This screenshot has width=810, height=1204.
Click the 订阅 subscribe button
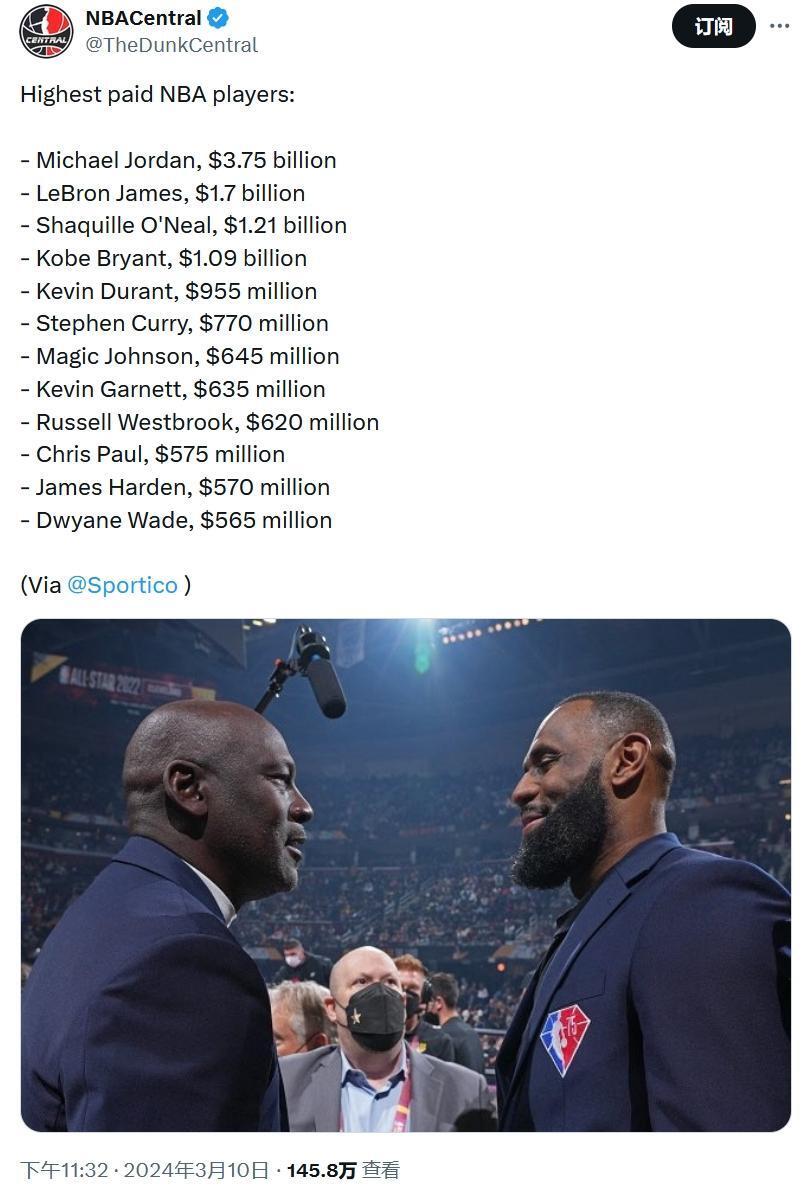(x=713, y=27)
